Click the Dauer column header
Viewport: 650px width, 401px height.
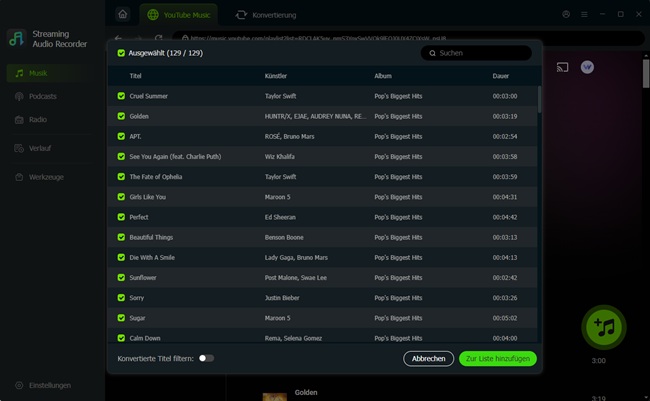pyautogui.click(x=501, y=76)
